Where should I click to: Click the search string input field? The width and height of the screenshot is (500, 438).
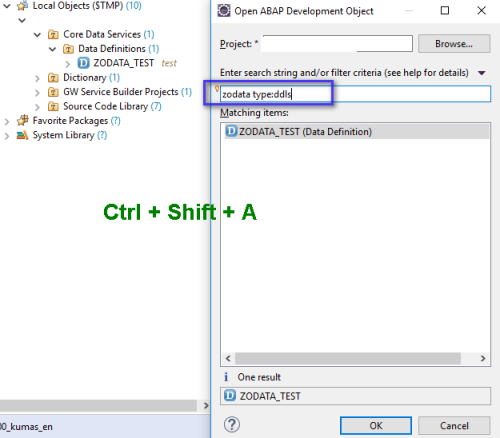tap(355, 94)
